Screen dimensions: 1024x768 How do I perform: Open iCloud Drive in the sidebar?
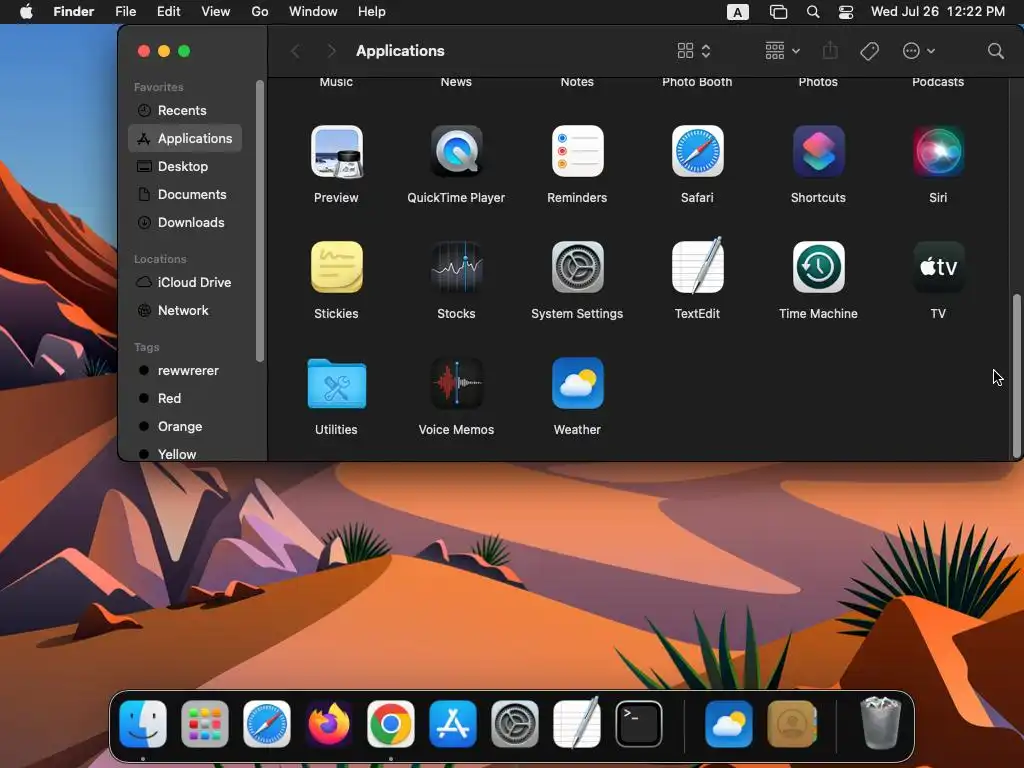tap(185, 282)
